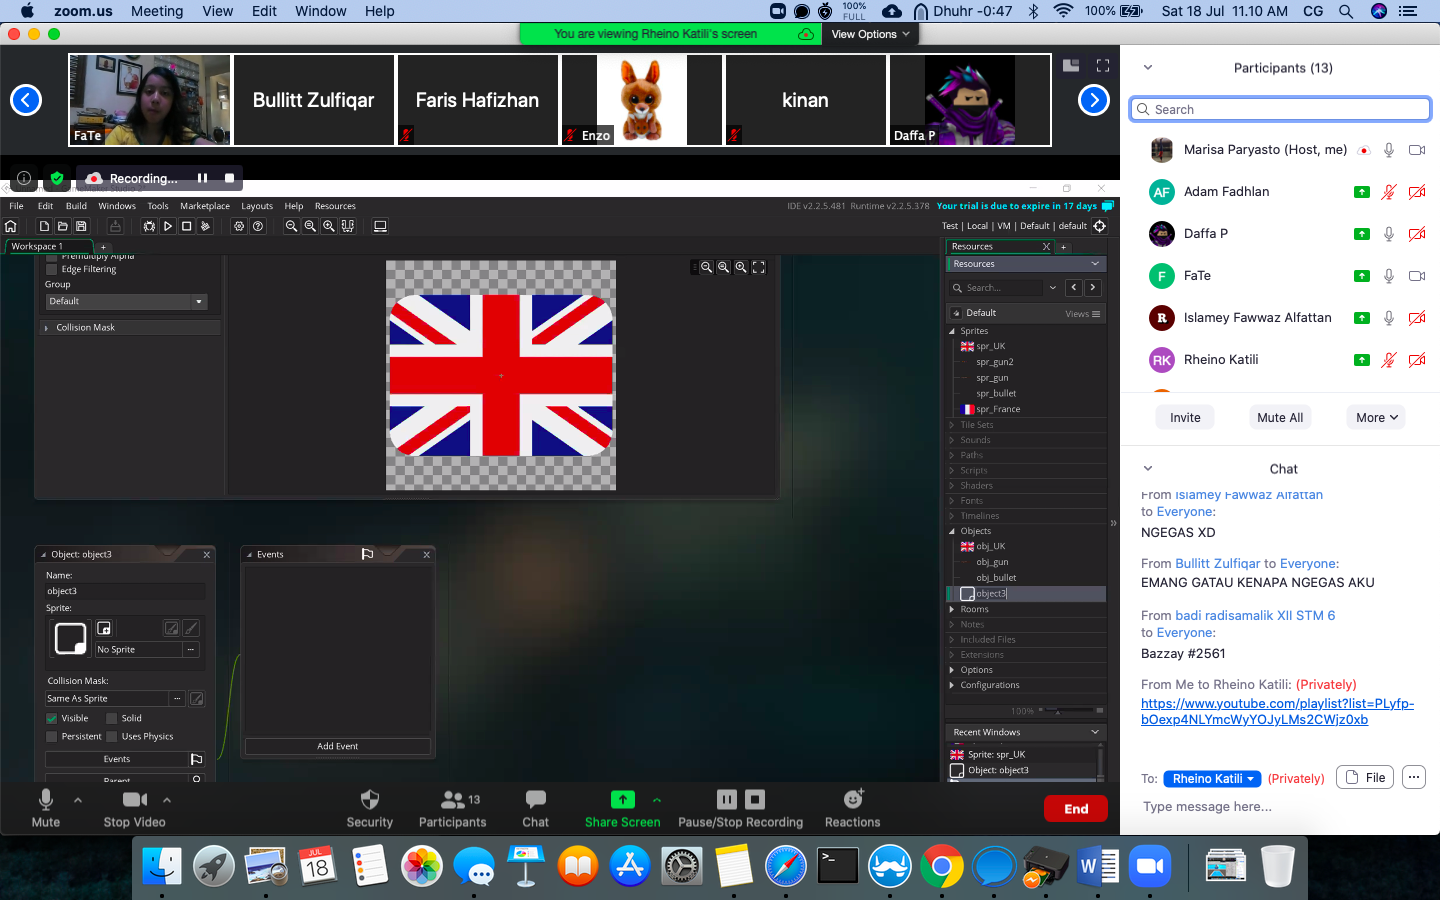The width and height of the screenshot is (1440, 900).
Task: Fit the sprite preview to full view icon
Action: (x=759, y=267)
